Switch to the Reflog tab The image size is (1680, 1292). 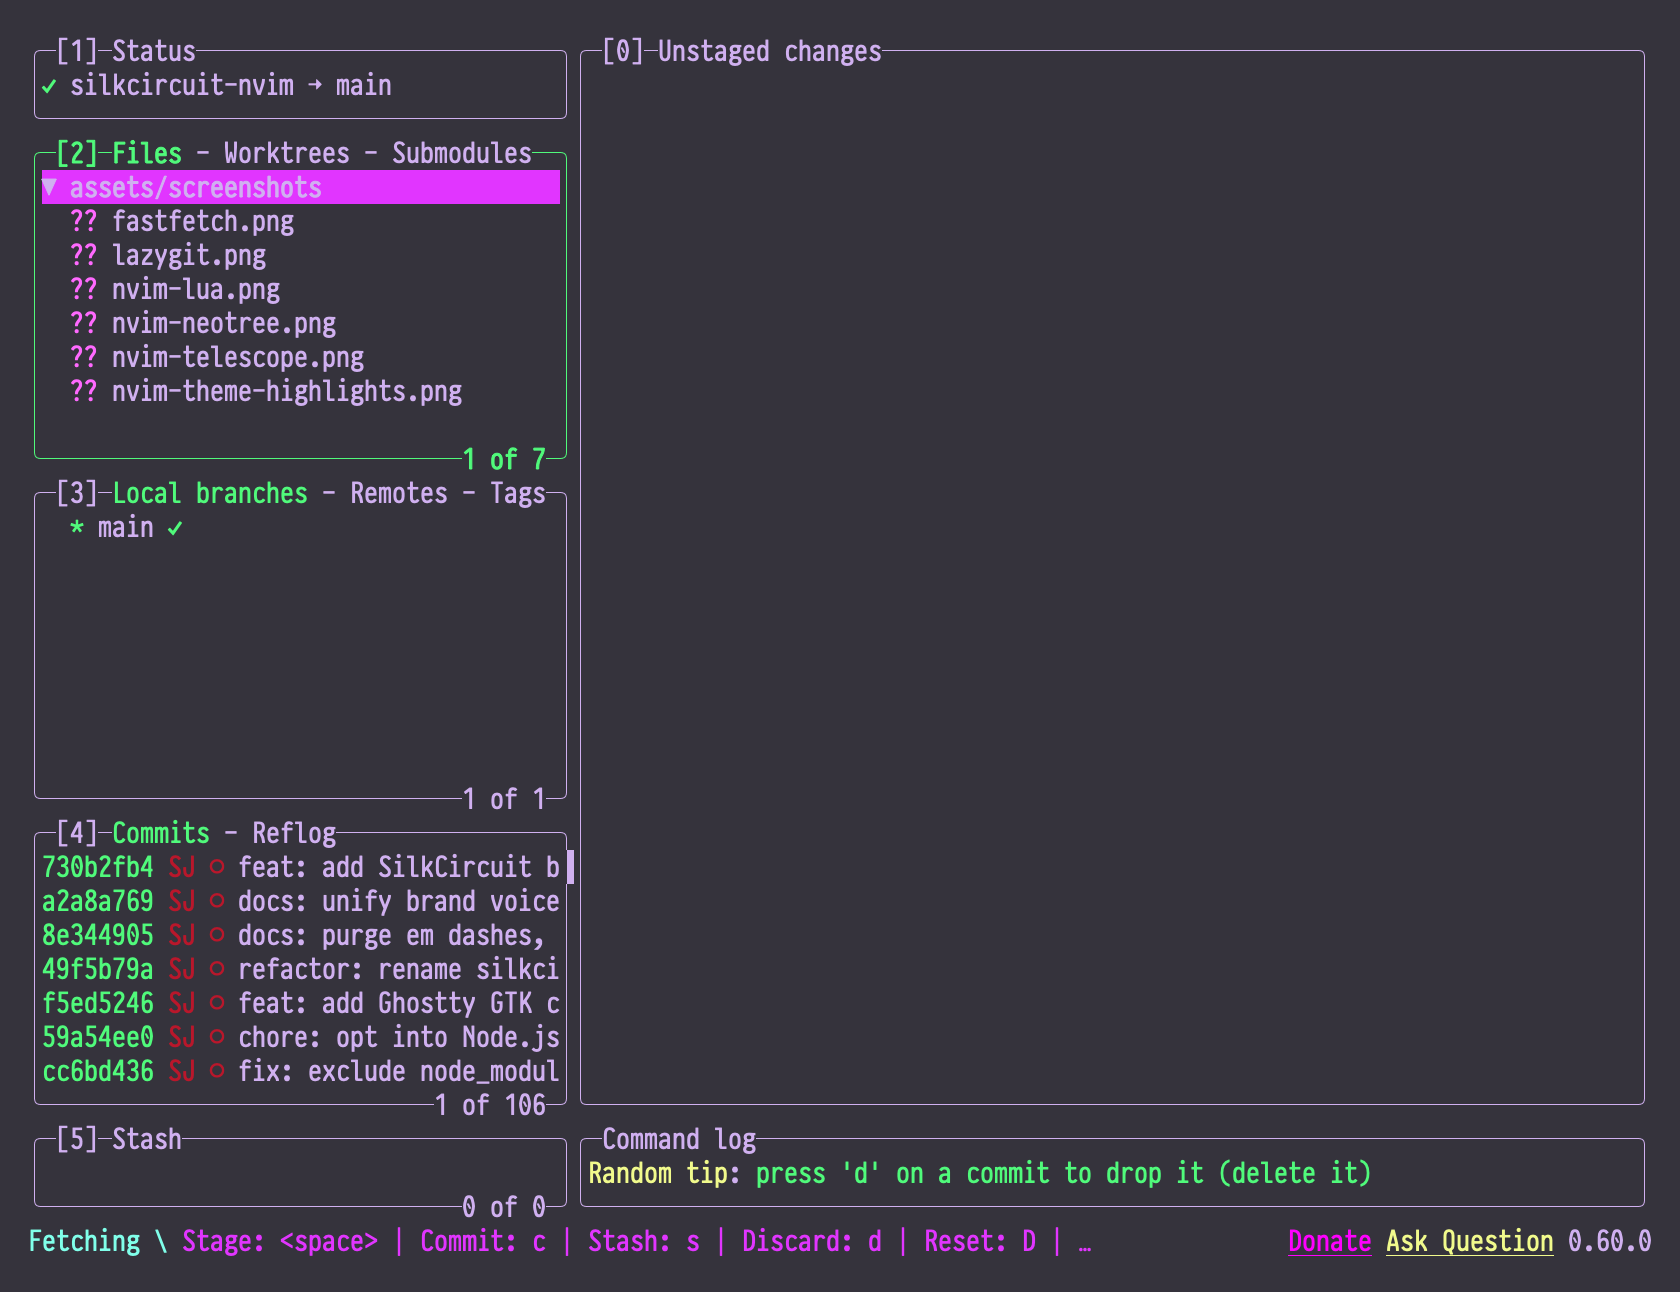[294, 833]
